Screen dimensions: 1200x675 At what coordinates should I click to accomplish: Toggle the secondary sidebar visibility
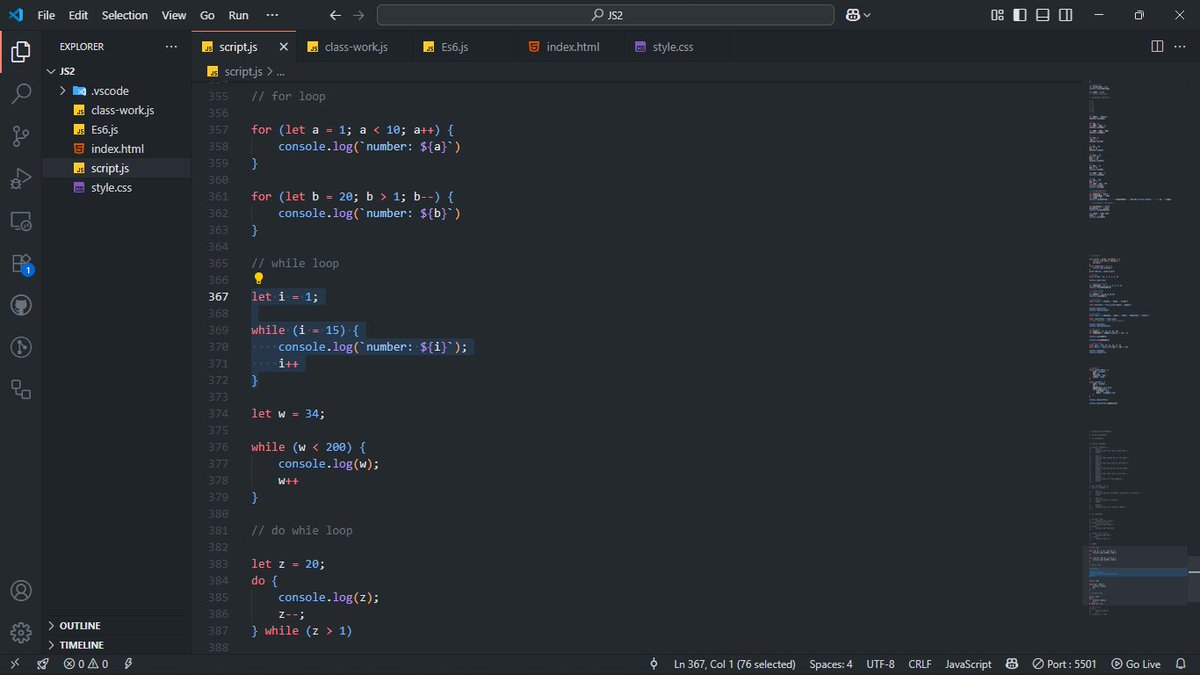pos(1065,14)
